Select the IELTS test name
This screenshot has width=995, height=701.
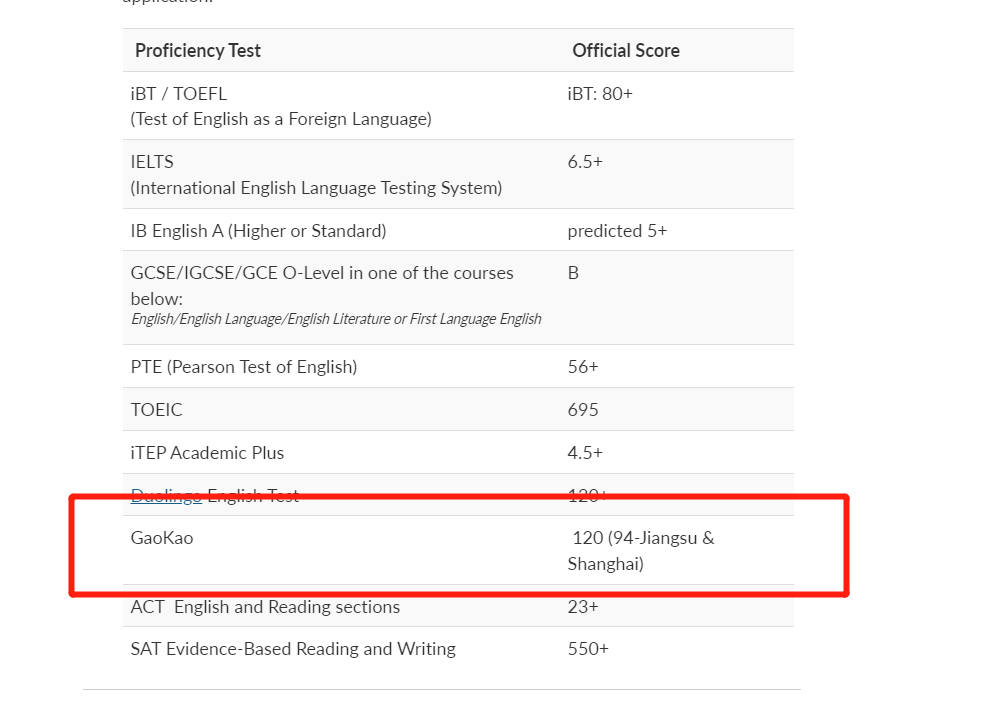[152, 162]
